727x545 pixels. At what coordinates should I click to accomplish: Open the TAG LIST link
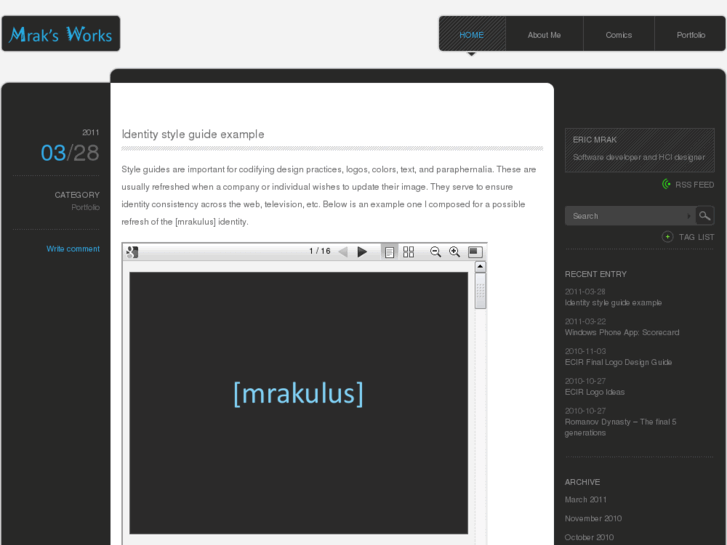click(x=696, y=237)
